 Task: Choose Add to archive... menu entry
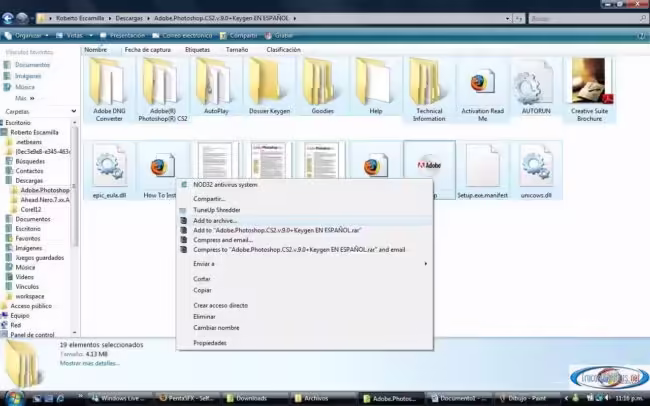[x=305, y=221]
